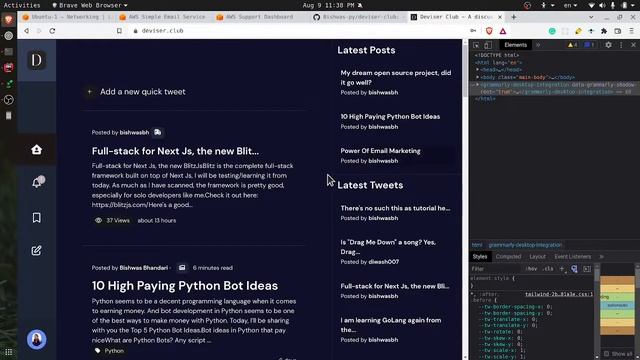This screenshot has width=640, height=360.
Task: Activate DevTools element inspector cursor icon
Action: click(476, 45)
